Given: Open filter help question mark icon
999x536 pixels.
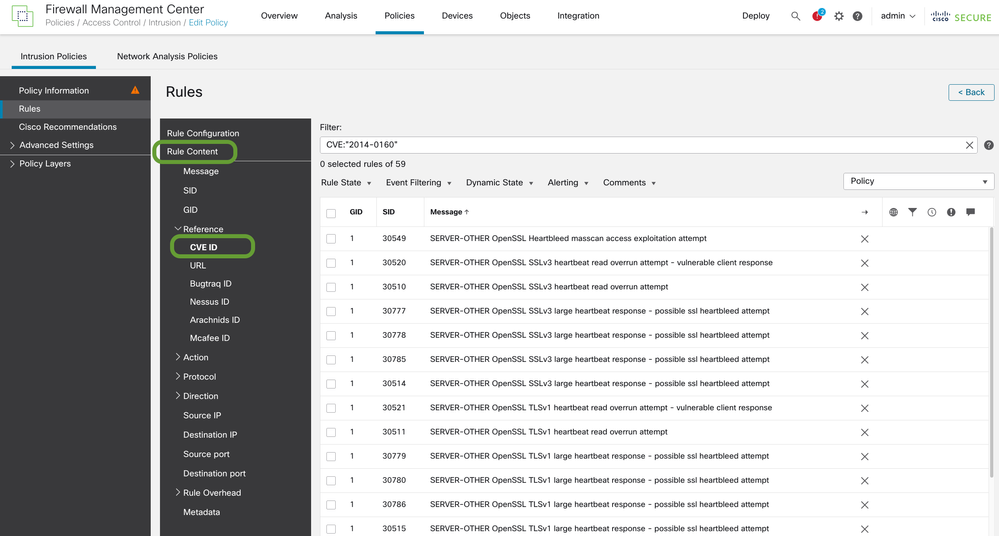Looking at the screenshot, I should point(988,145).
